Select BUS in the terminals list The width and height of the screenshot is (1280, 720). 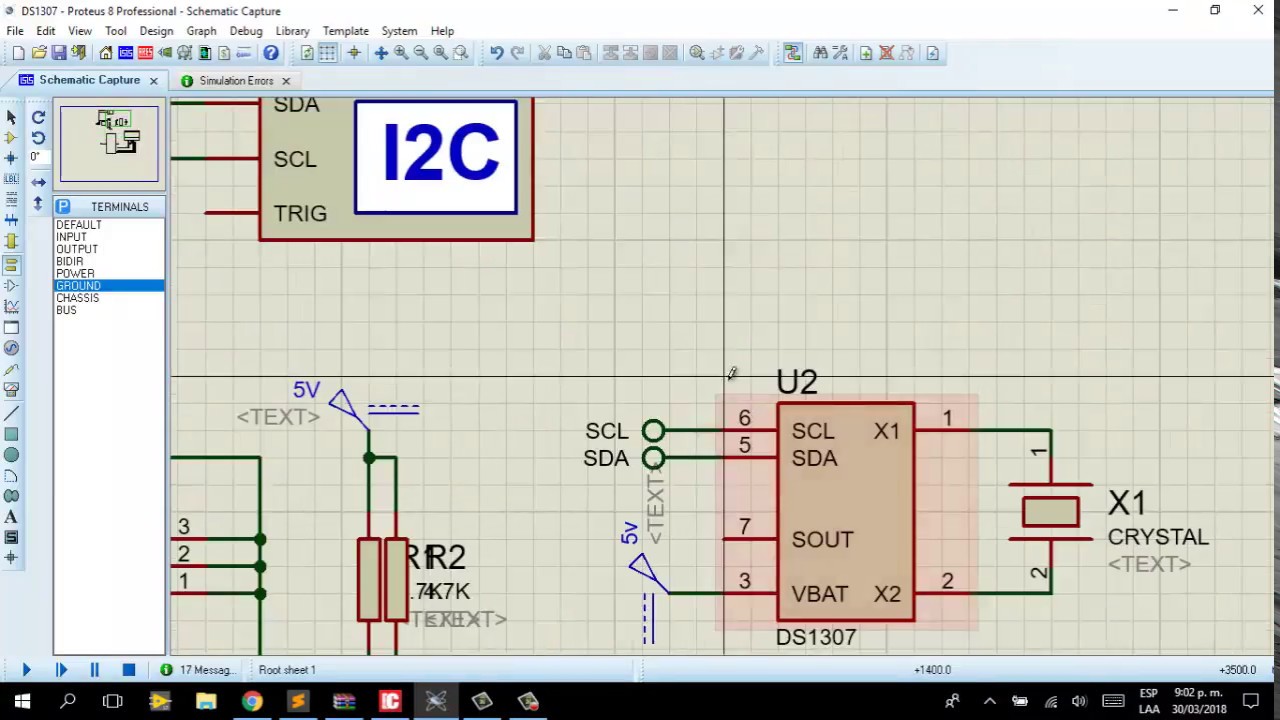tap(66, 310)
